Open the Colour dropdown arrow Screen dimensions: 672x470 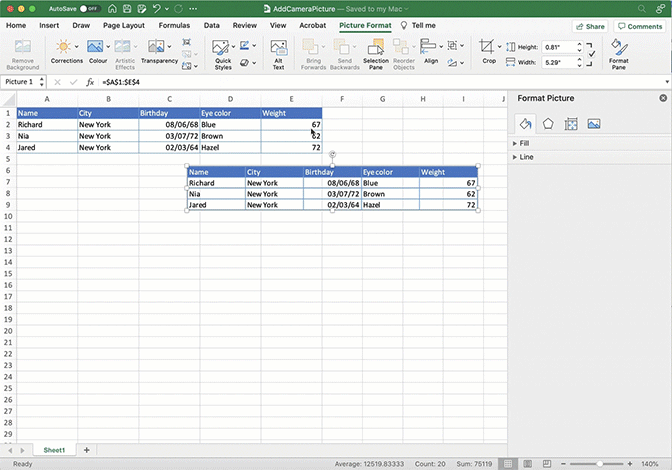click(108, 46)
